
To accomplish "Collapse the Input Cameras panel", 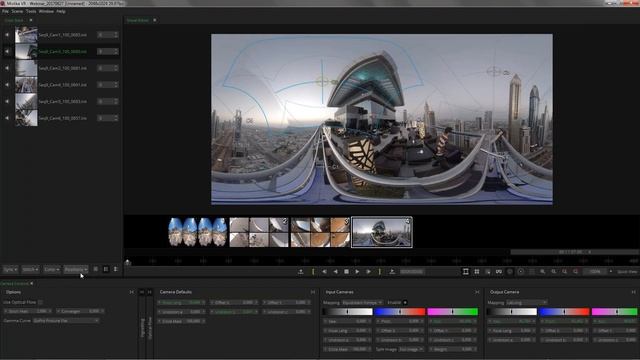I will pyautogui.click(x=477, y=292).
